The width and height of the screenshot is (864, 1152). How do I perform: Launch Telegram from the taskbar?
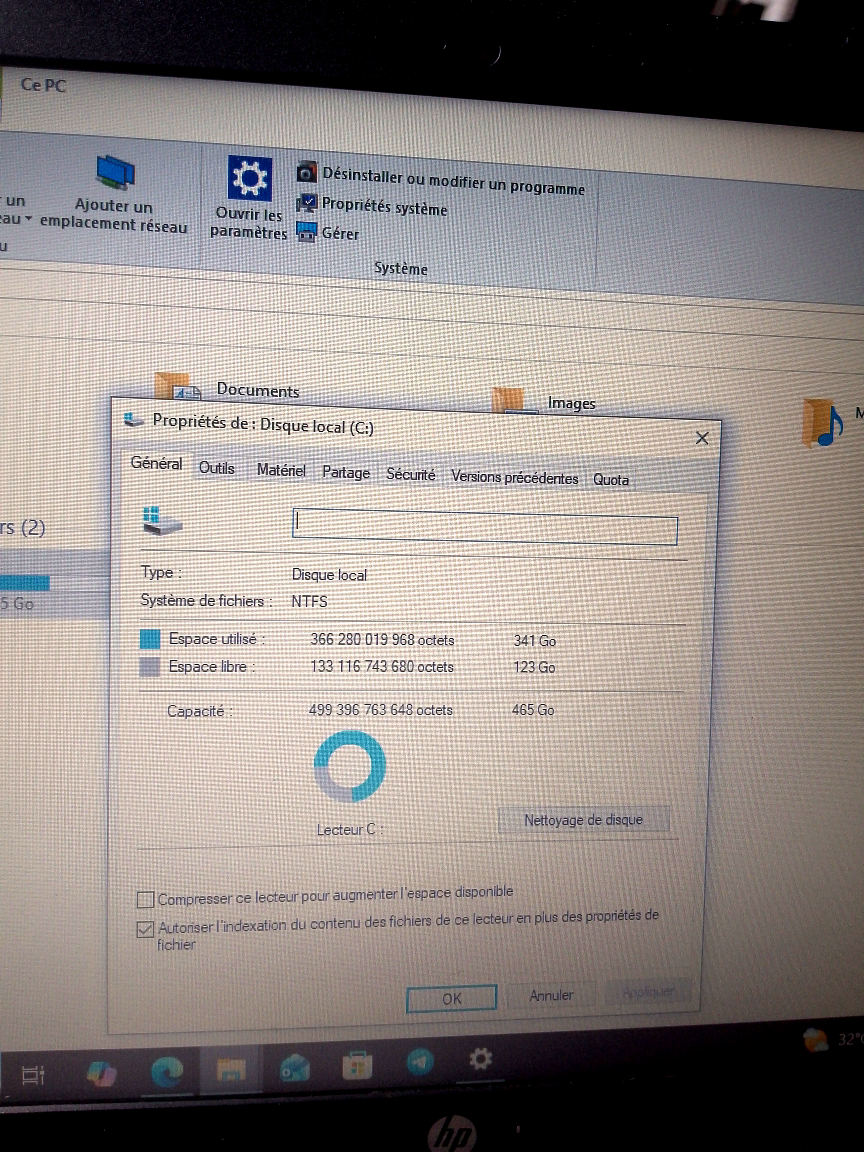pyautogui.click(x=420, y=1062)
